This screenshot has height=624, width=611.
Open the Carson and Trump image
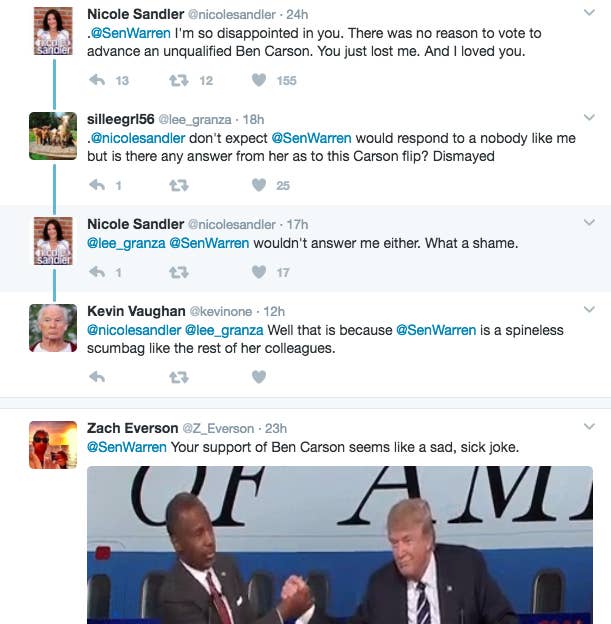(x=340, y=545)
